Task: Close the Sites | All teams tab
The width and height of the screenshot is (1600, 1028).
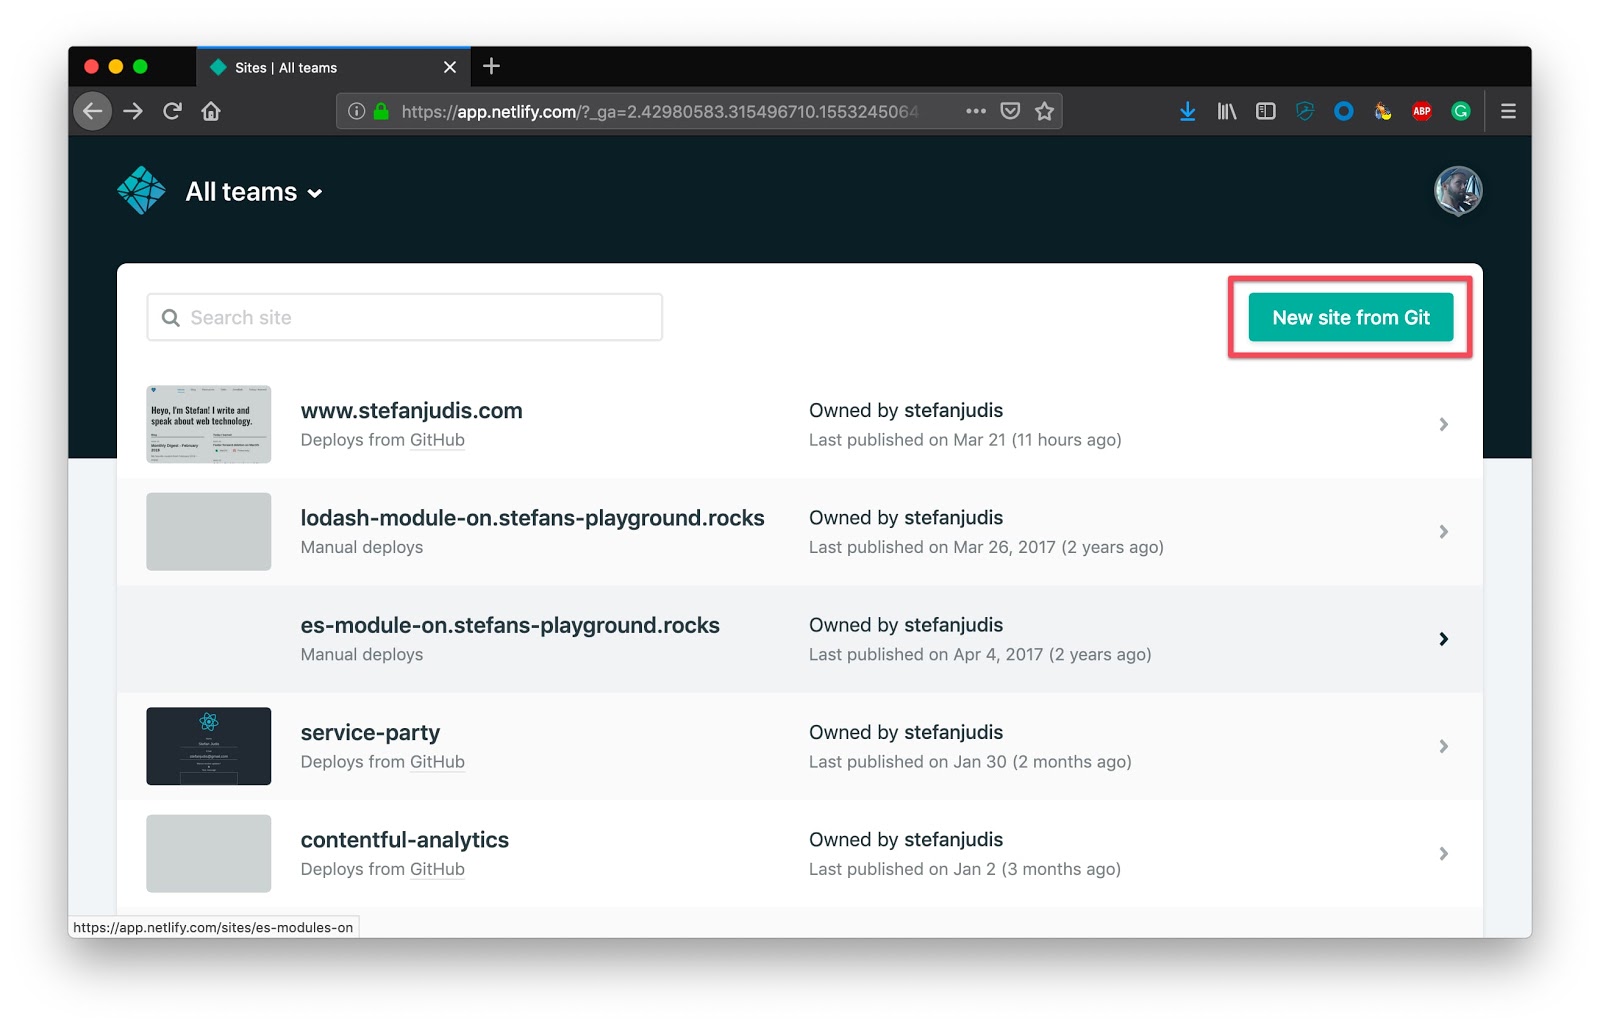Action: [450, 67]
